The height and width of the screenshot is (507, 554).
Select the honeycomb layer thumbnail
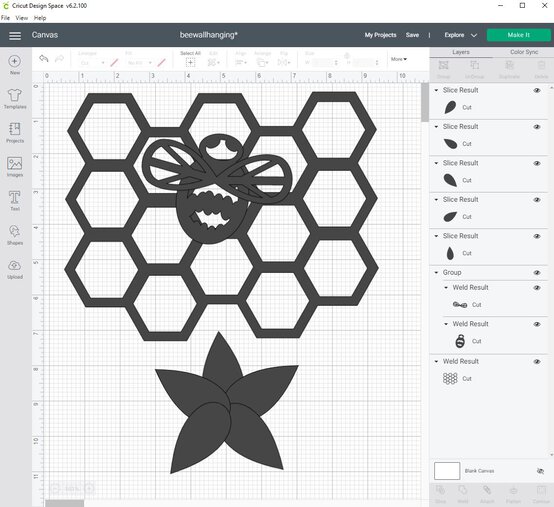[450, 379]
